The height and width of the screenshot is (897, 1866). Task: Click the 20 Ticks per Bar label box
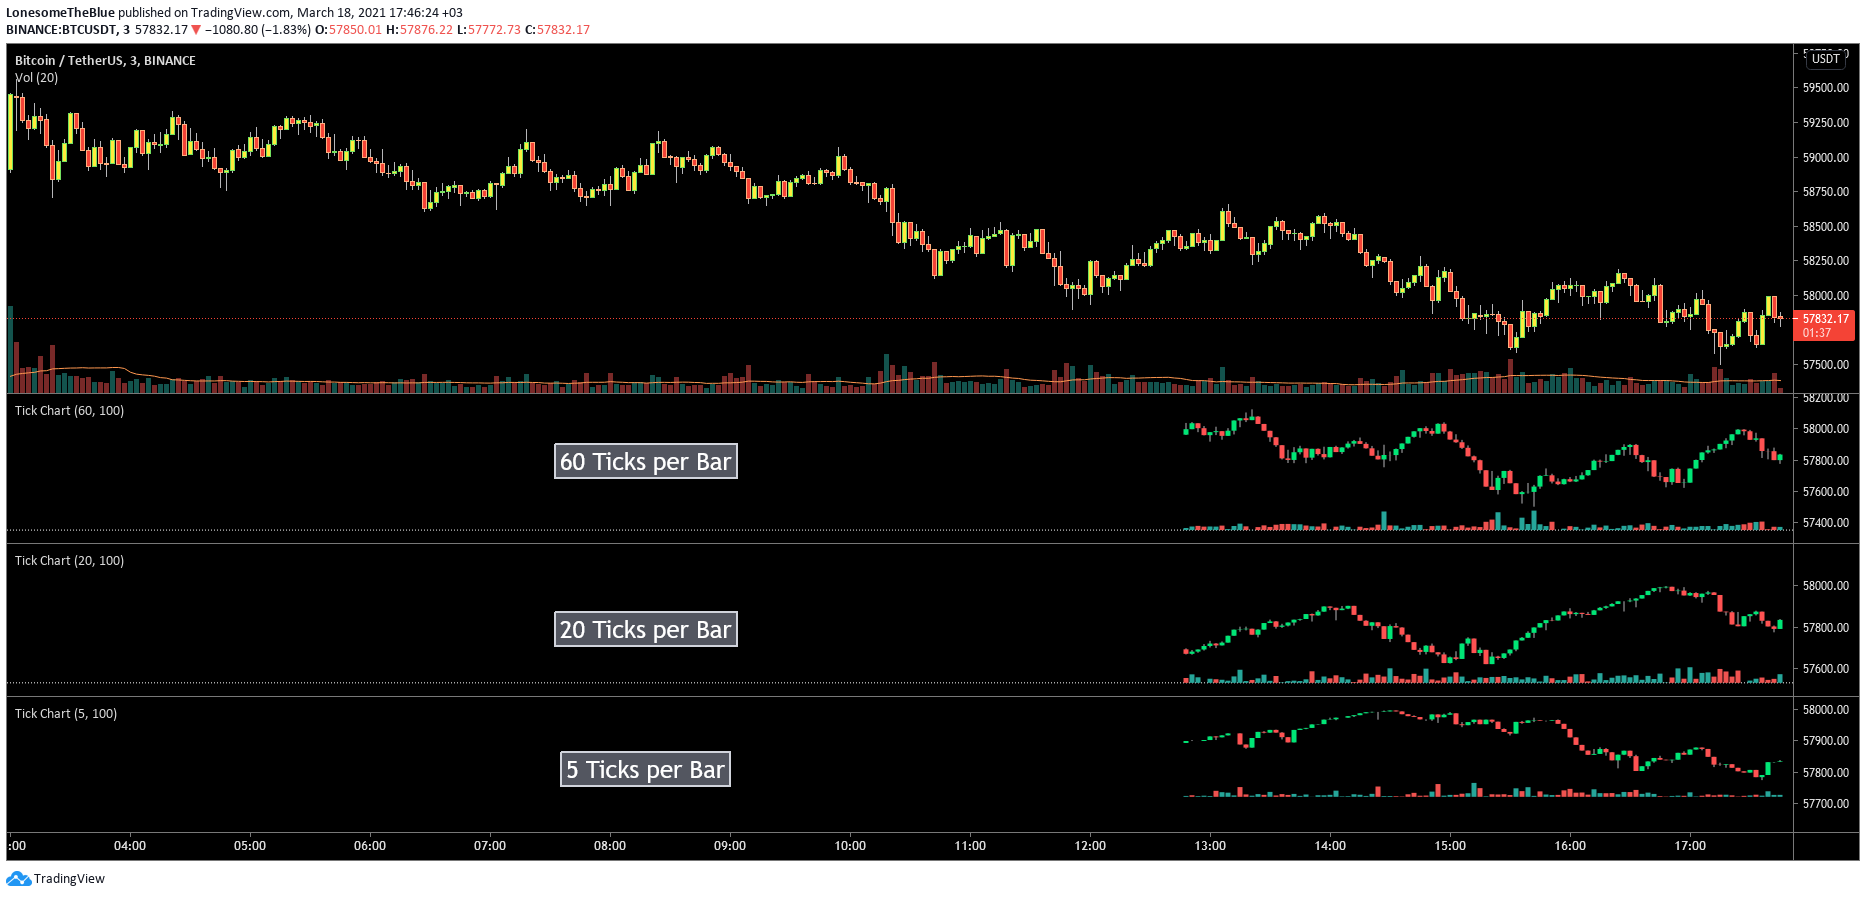tap(646, 629)
